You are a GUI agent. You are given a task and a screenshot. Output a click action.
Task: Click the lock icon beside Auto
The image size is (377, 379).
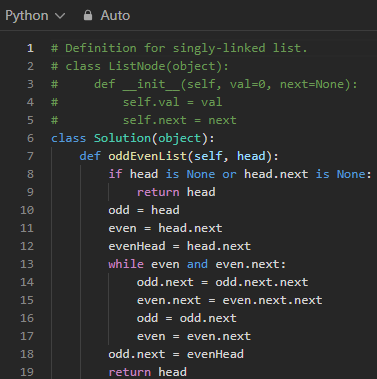(88, 15)
